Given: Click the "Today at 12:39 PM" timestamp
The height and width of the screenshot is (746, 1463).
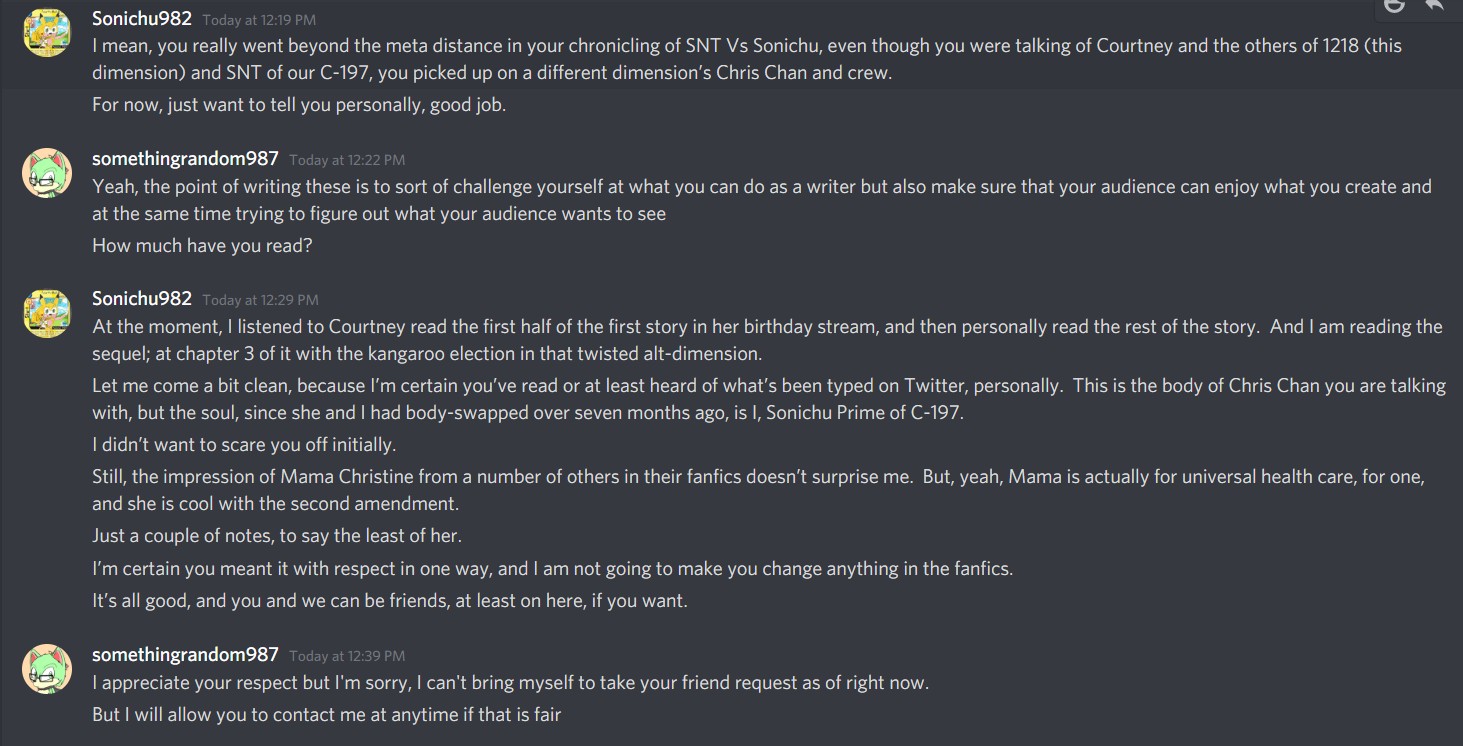Looking at the screenshot, I should click(347, 656).
